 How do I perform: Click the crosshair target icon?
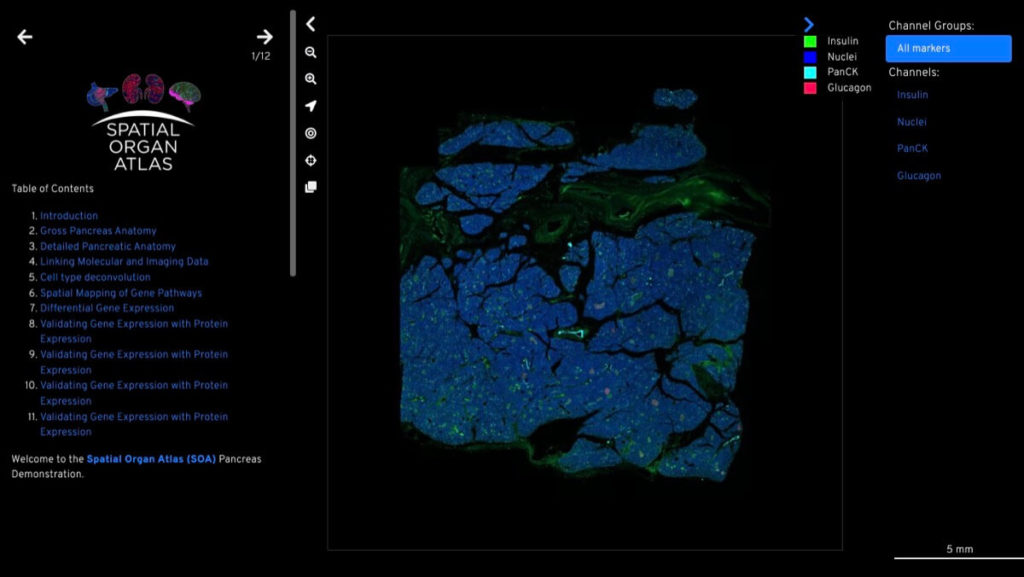pyautogui.click(x=311, y=160)
